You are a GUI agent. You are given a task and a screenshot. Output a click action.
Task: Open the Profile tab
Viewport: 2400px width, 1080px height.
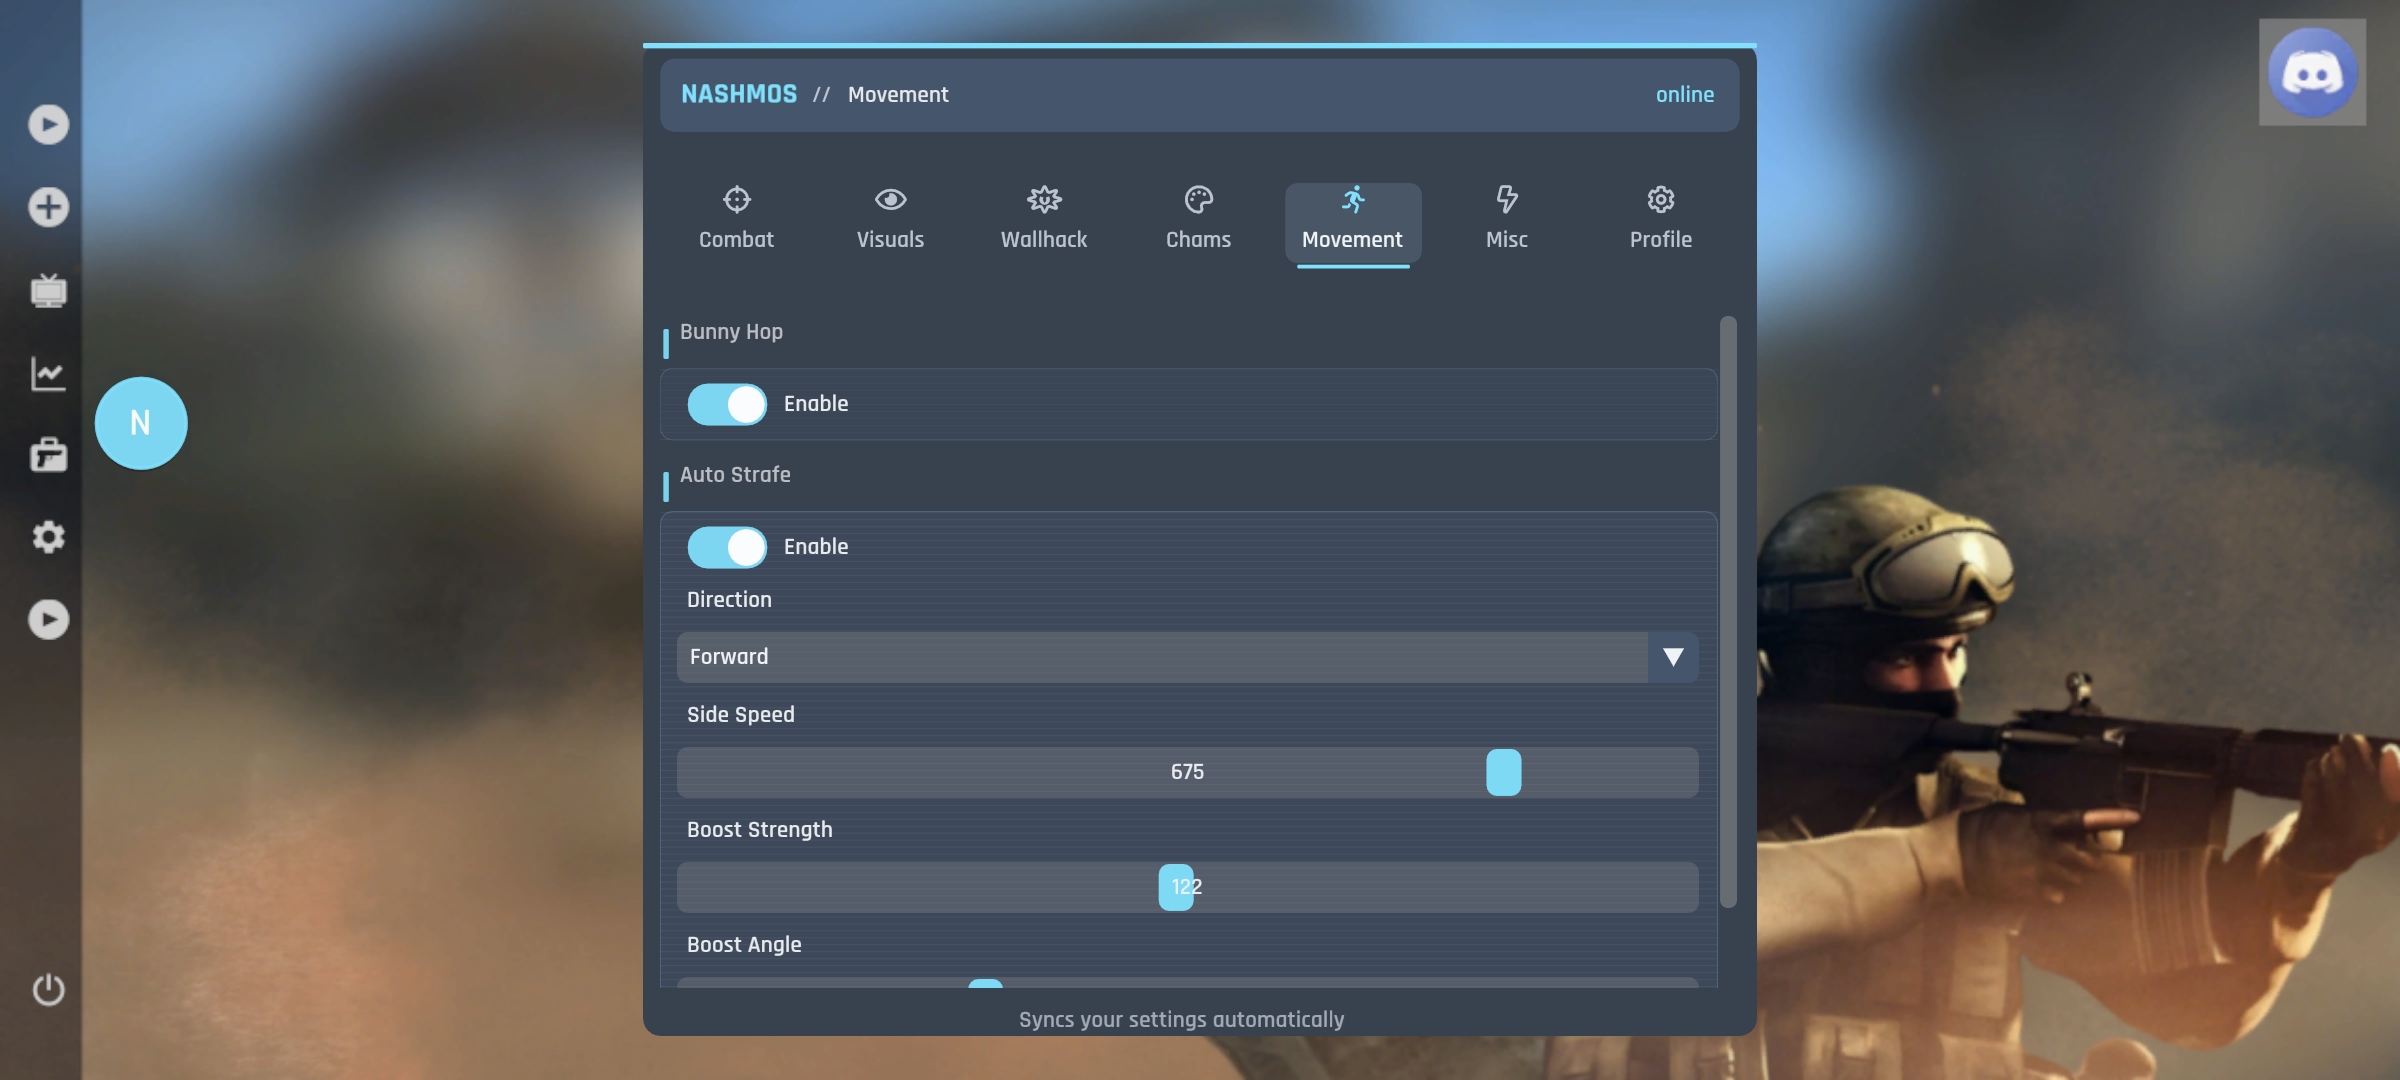pos(1660,220)
